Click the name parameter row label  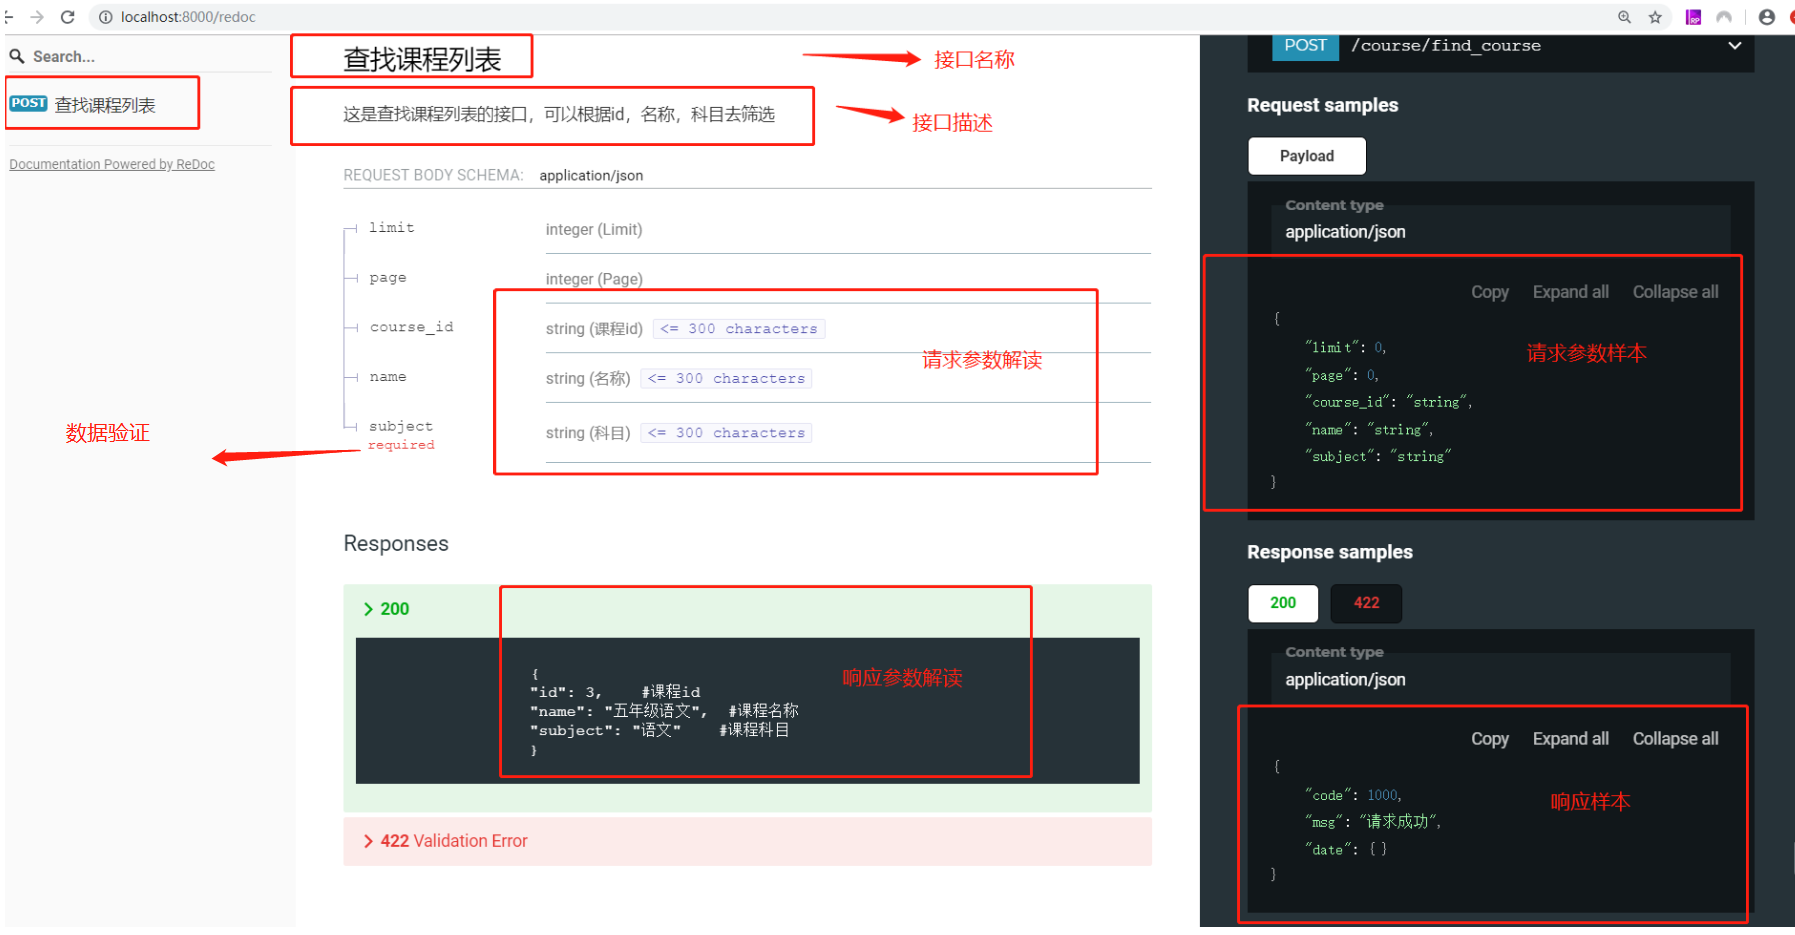coord(387,377)
